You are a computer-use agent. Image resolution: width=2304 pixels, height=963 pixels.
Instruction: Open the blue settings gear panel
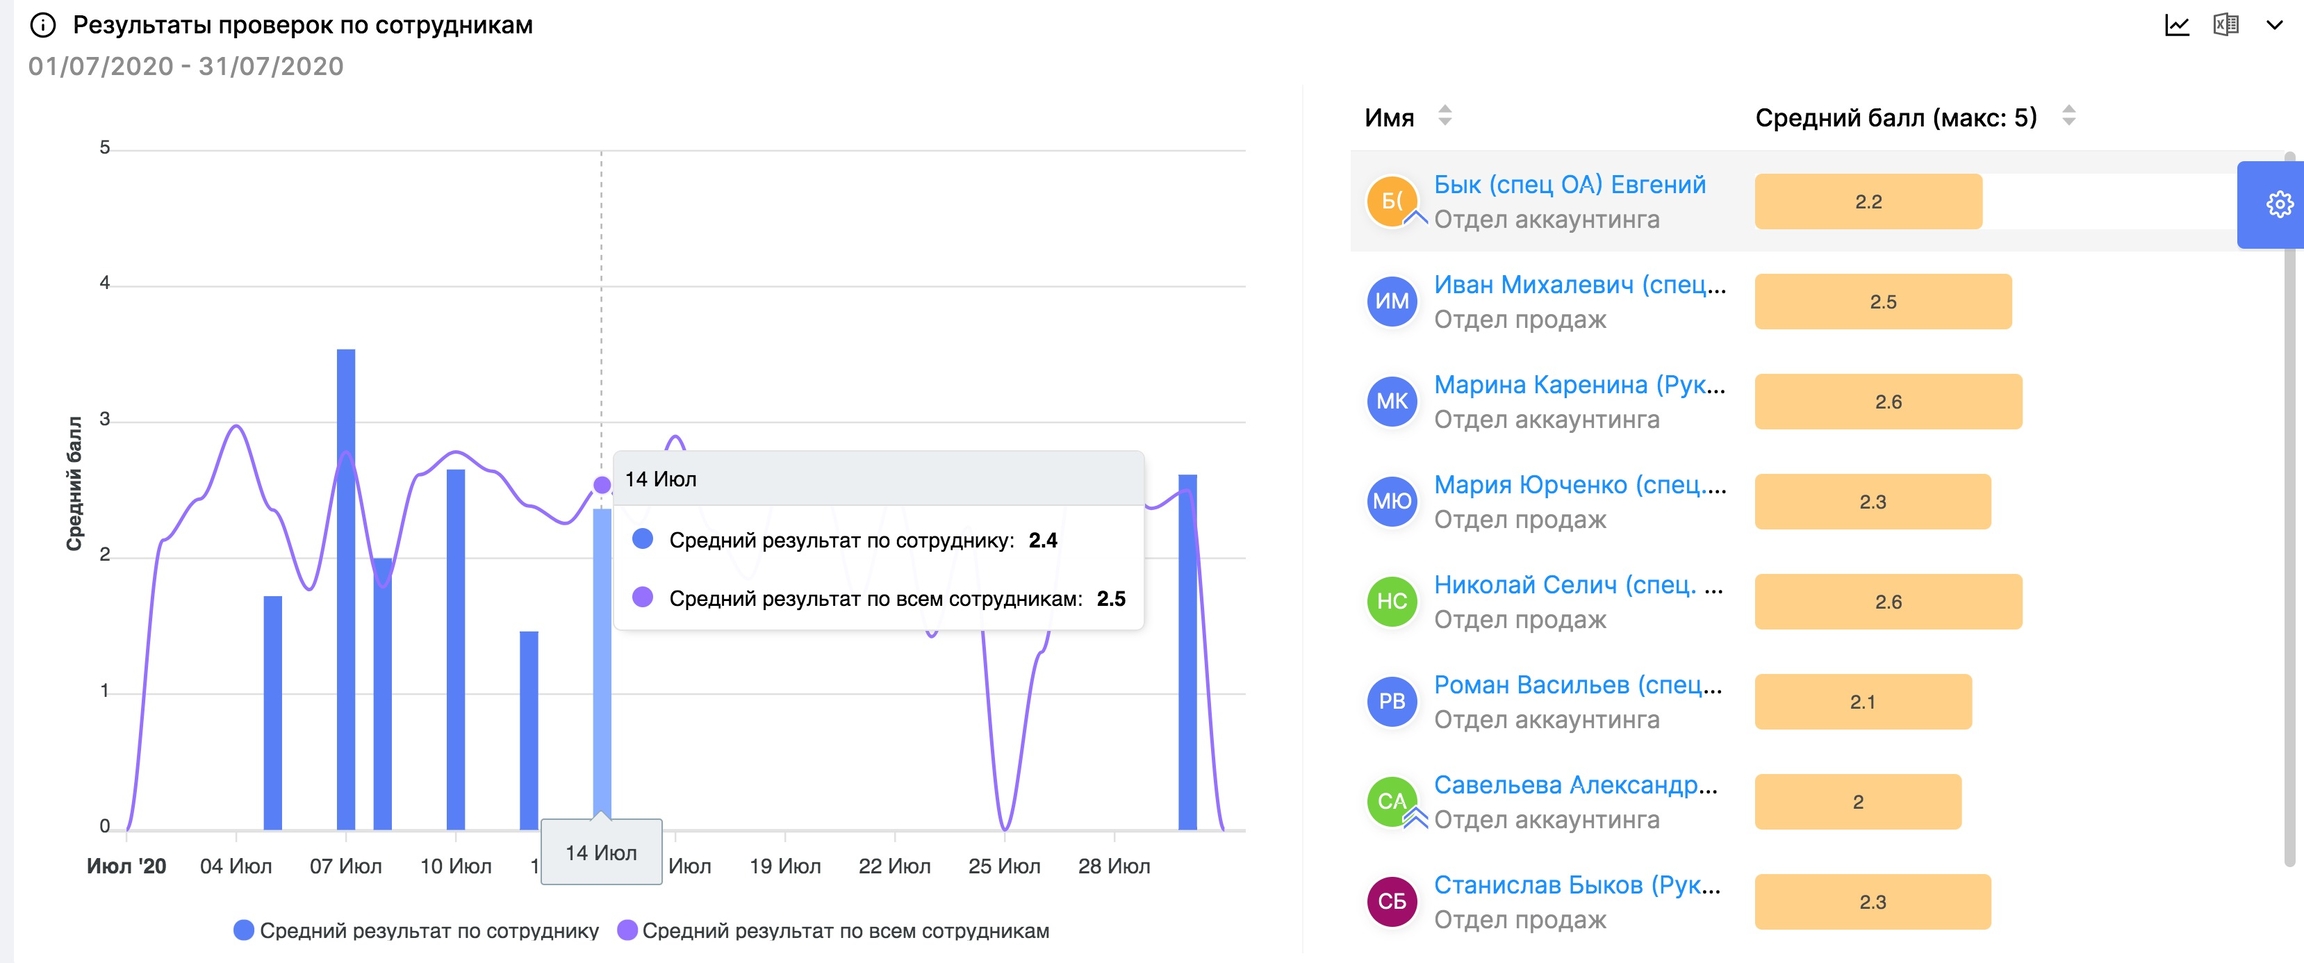tap(2279, 205)
